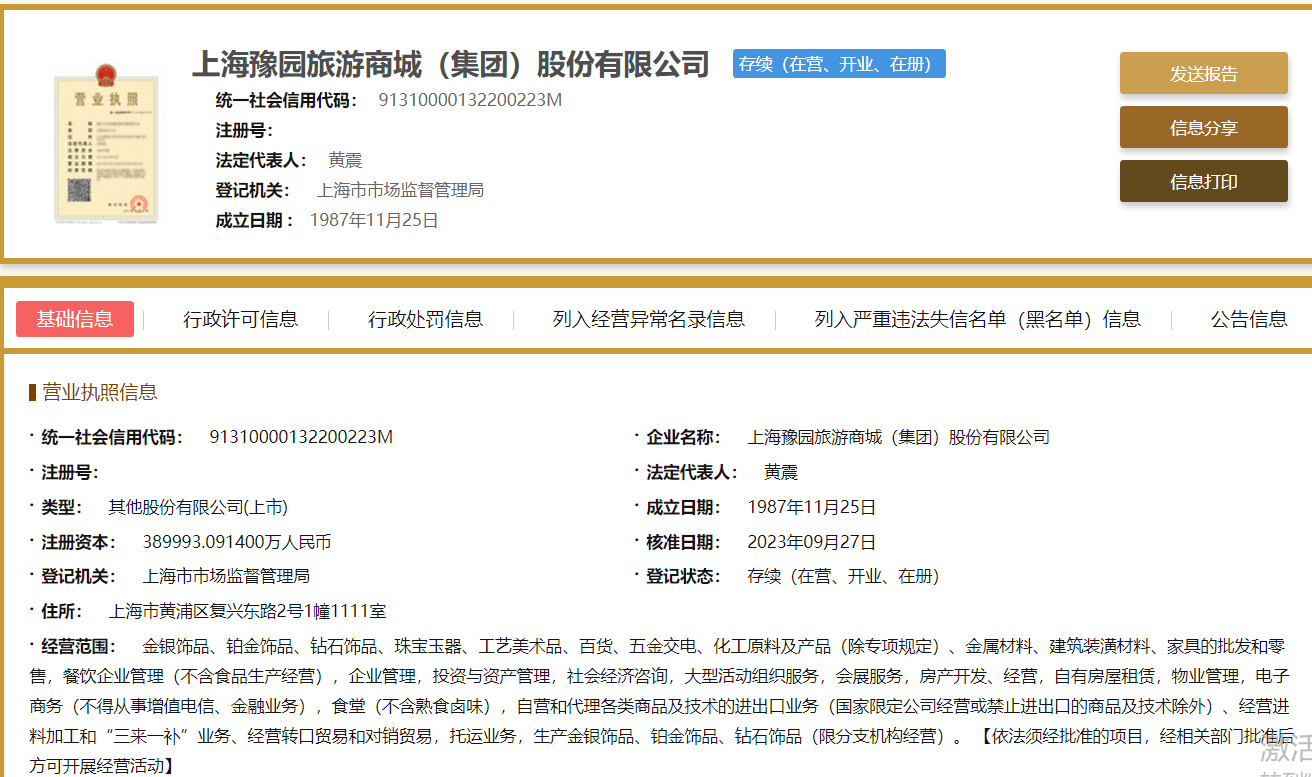
Task: Switch to the 行政许可信息 tab
Action: pyautogui.click(x=240, y=319)
